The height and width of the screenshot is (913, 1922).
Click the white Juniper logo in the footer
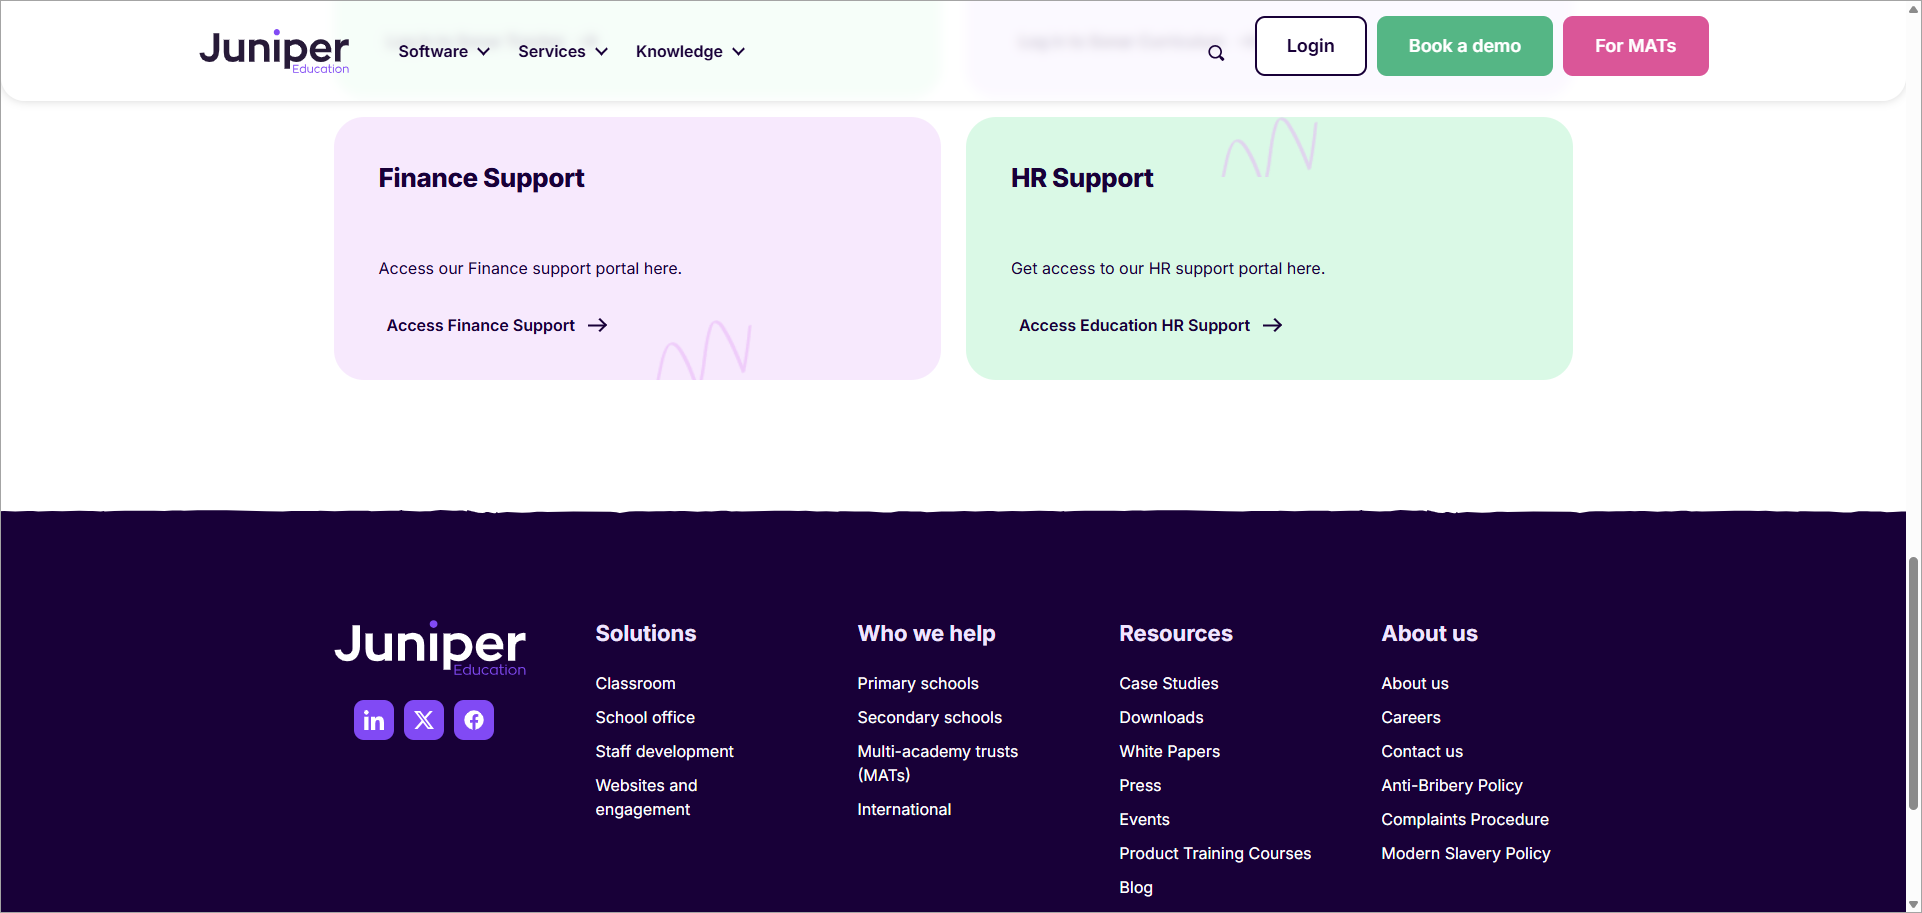click(x=430, y=648)
